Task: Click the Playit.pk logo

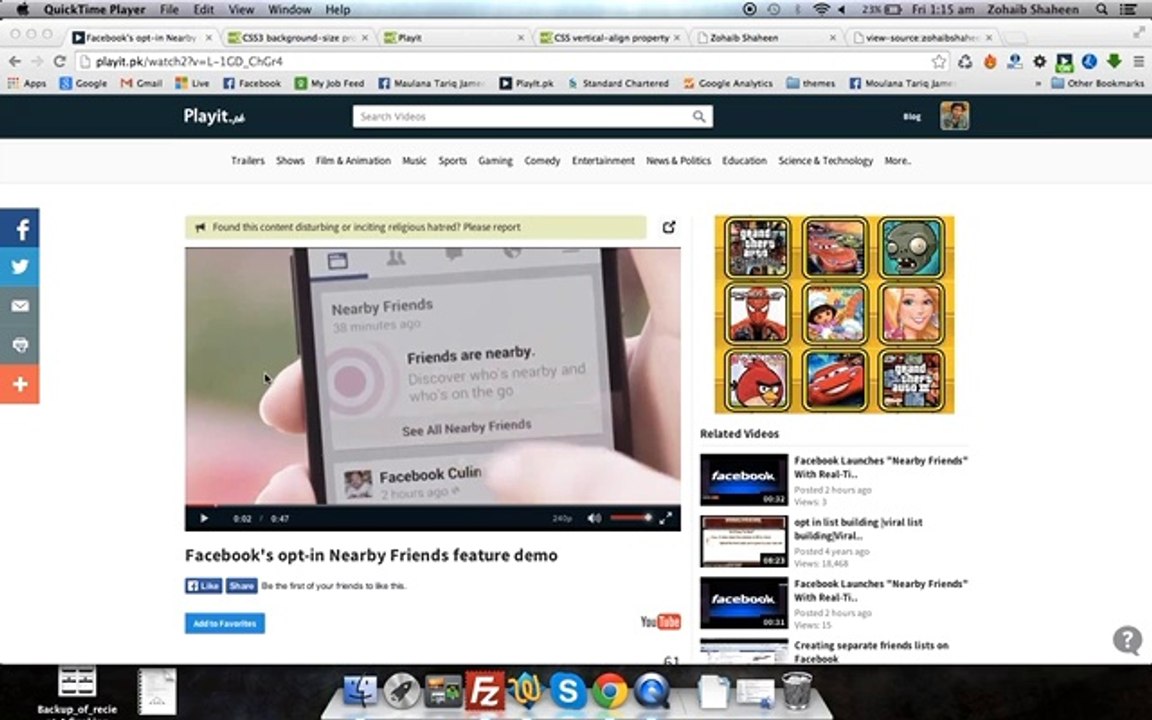Action: (x=214, y=116)
